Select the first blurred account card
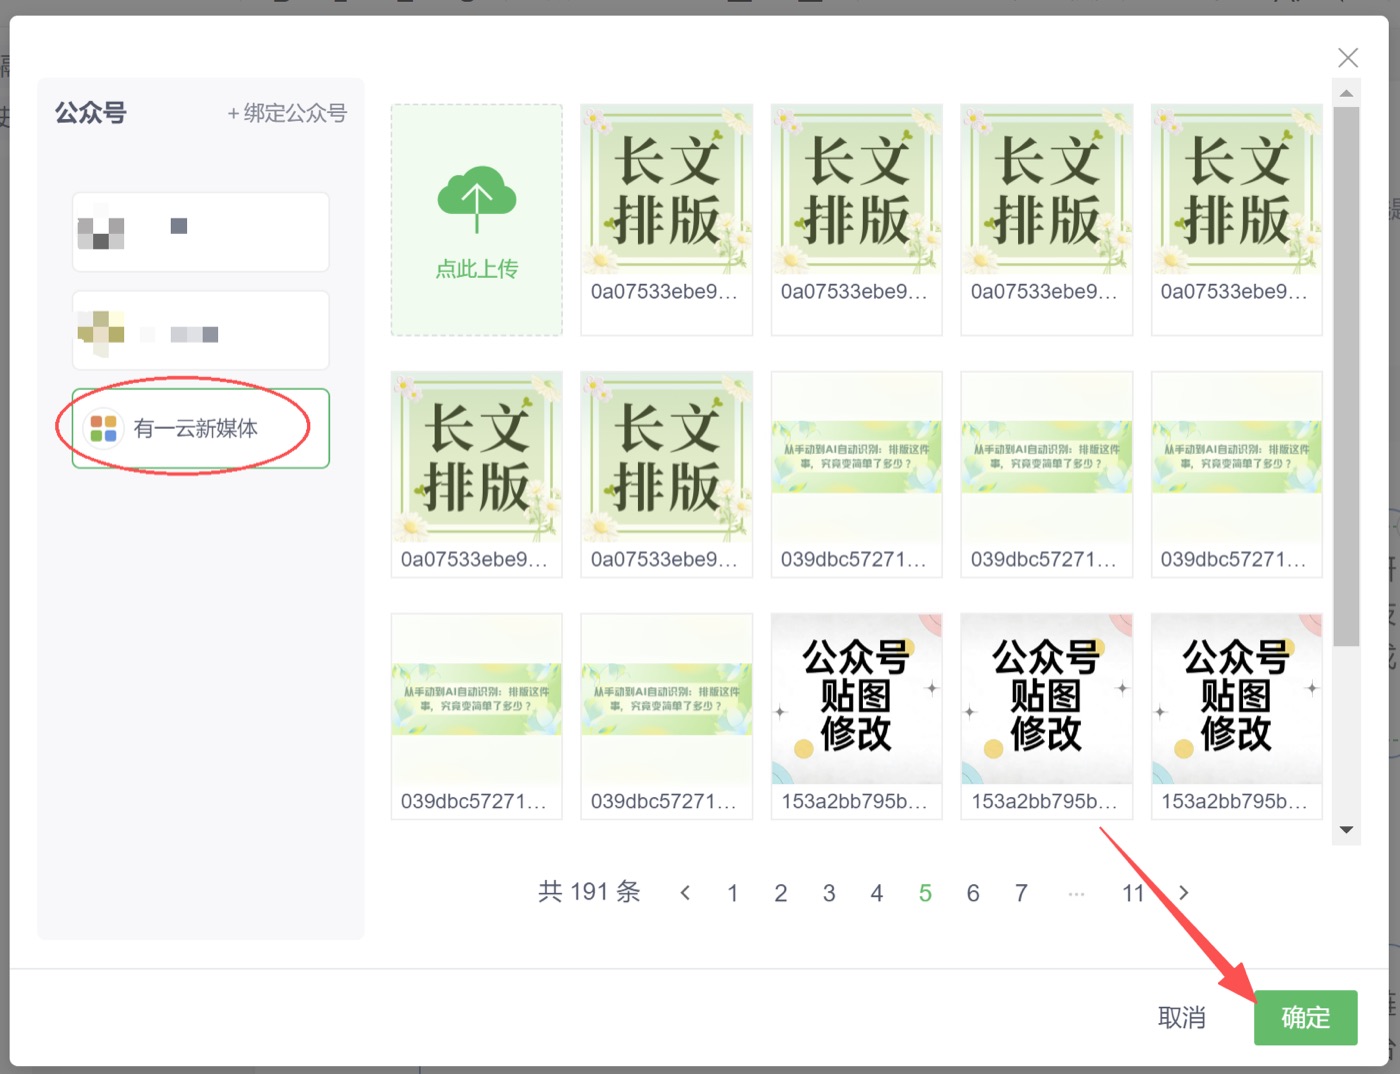Image resolution: width=1400 pixels, height=1074 pixels. coord(201,232)
